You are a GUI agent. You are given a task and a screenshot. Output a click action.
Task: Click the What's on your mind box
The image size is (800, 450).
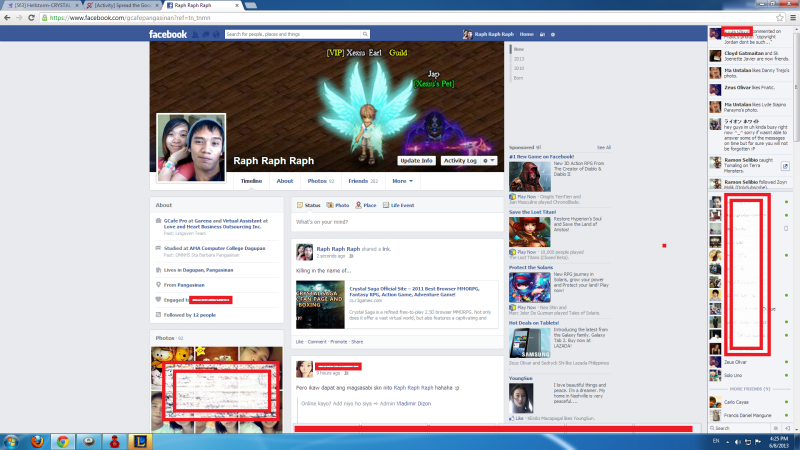pyautogui.click(x=395, y=221)
